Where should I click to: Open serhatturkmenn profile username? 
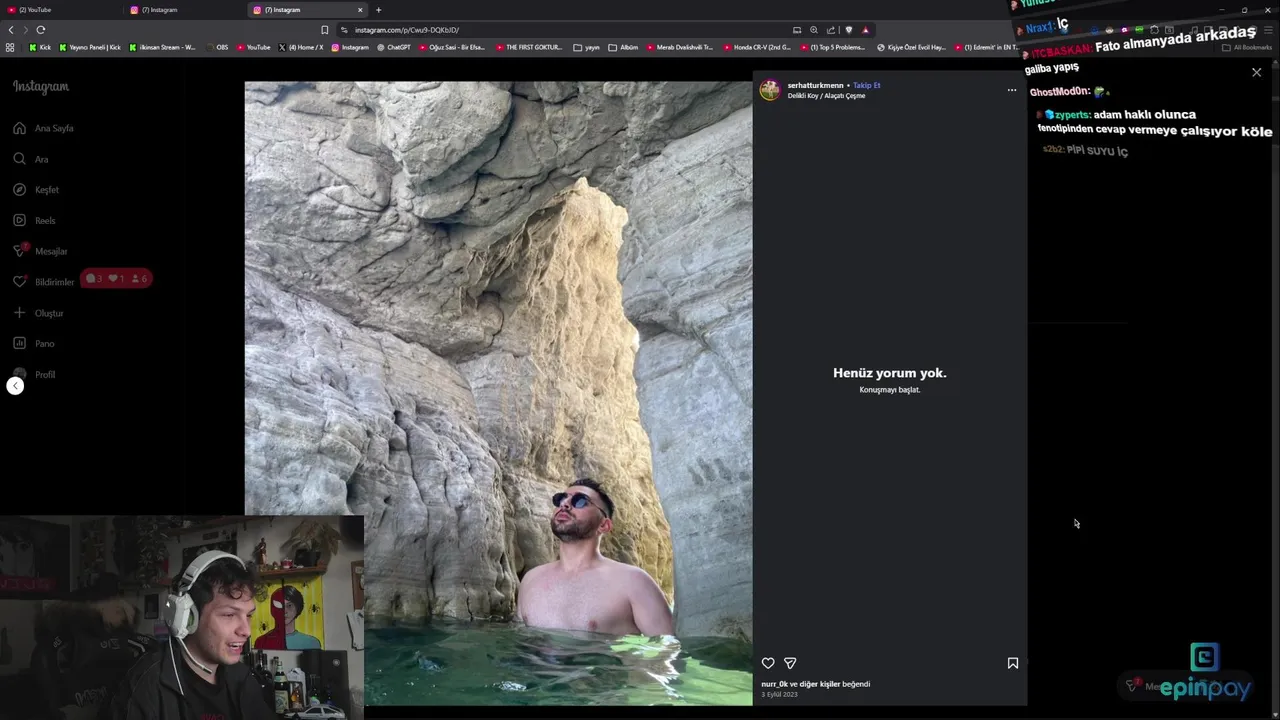(815, 85)
